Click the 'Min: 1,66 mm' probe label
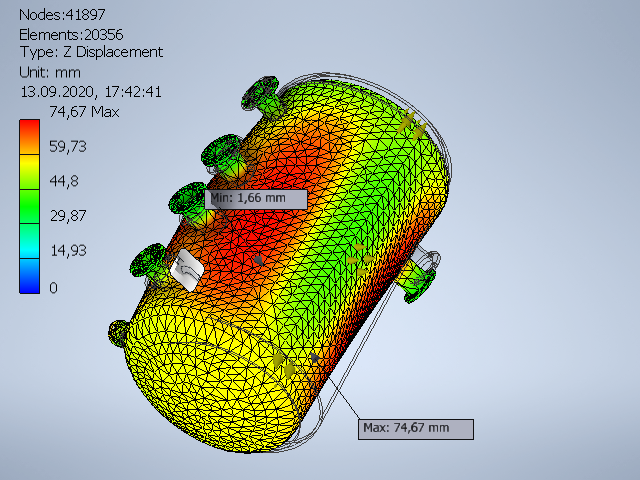Screen dimensions: 640x480 [x=256, y=200]
